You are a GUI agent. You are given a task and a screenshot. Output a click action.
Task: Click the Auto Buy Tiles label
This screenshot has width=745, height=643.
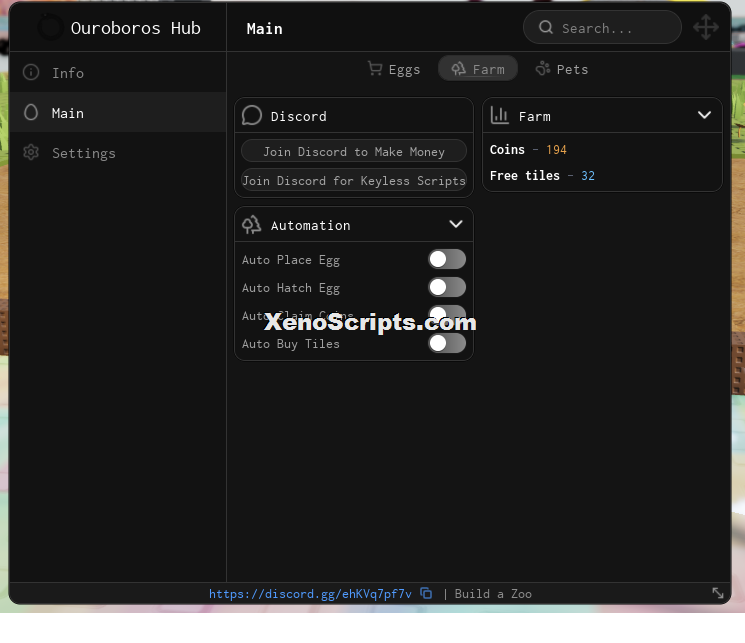[291, 344]
